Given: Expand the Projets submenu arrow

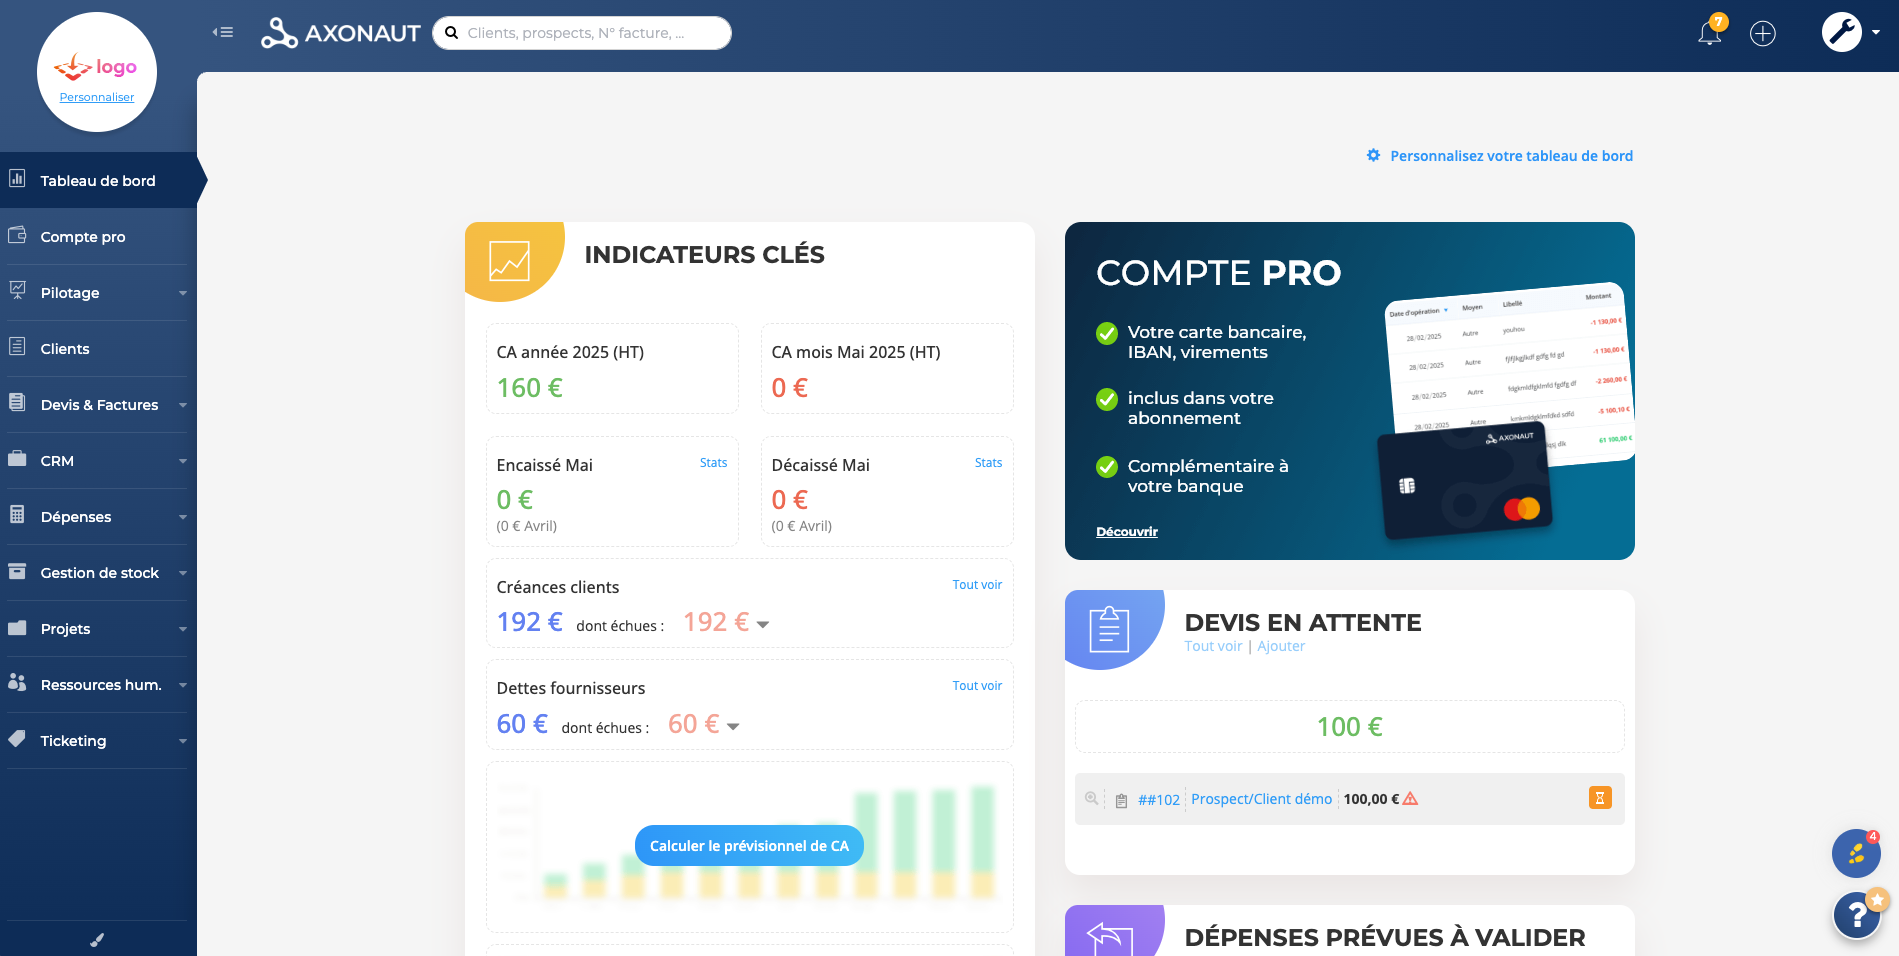Looking at the screenshot, I should (183, 629).
